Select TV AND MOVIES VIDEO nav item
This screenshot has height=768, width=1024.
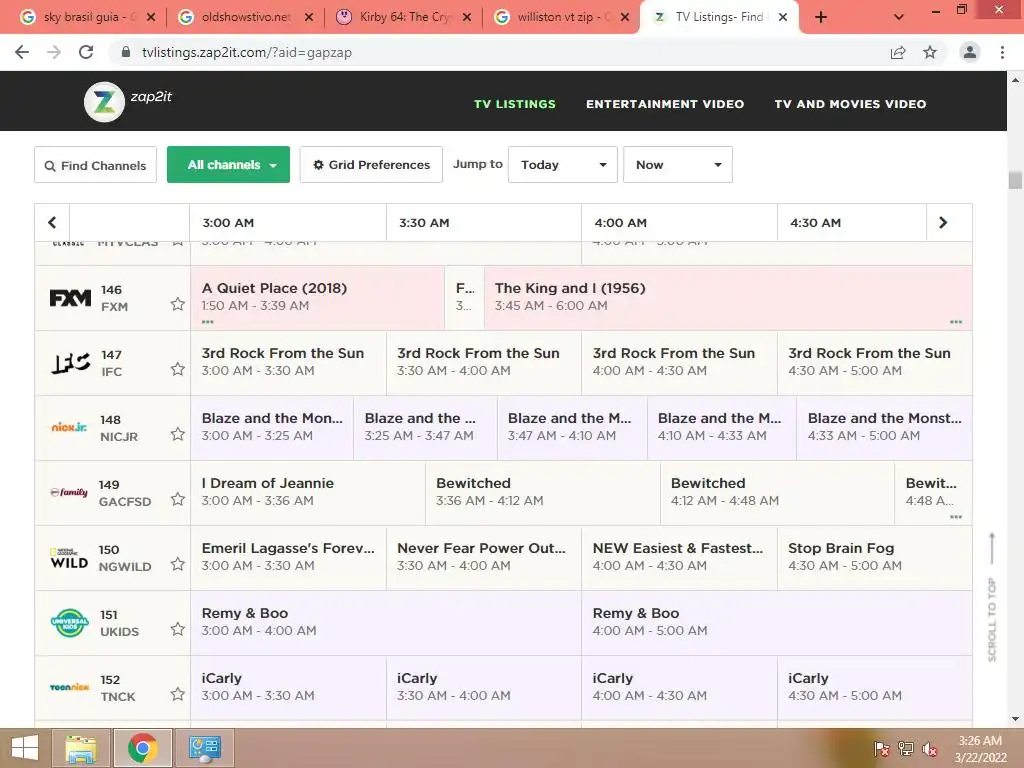850,104
